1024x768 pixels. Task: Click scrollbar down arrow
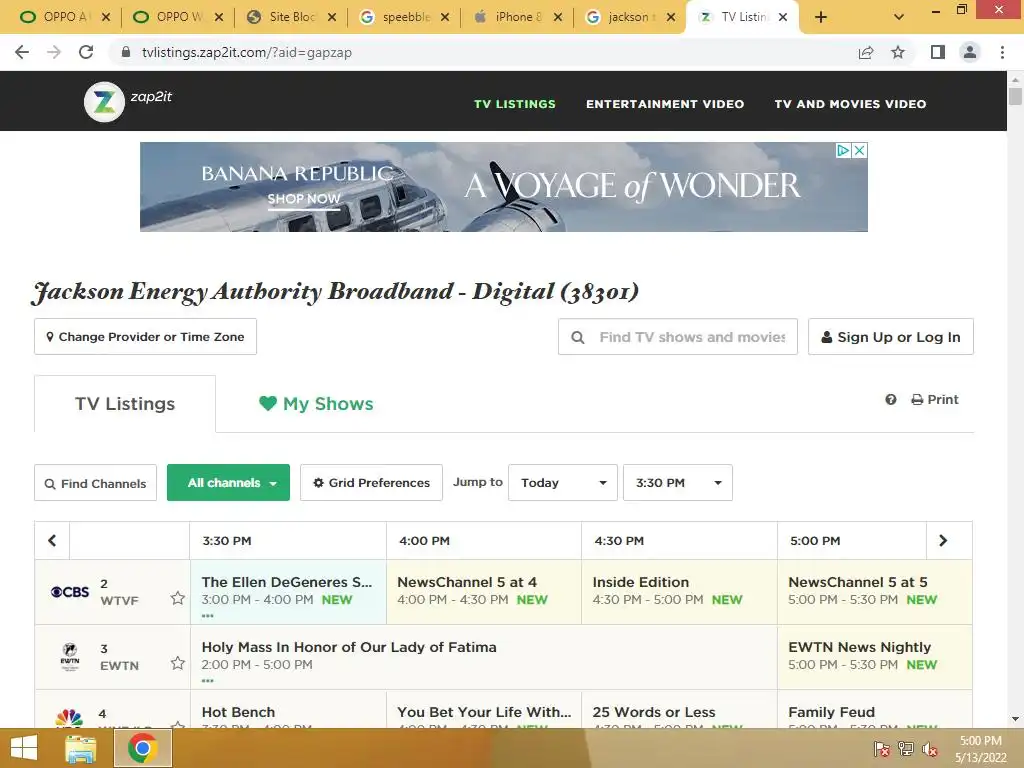(x=1015, y=719)
